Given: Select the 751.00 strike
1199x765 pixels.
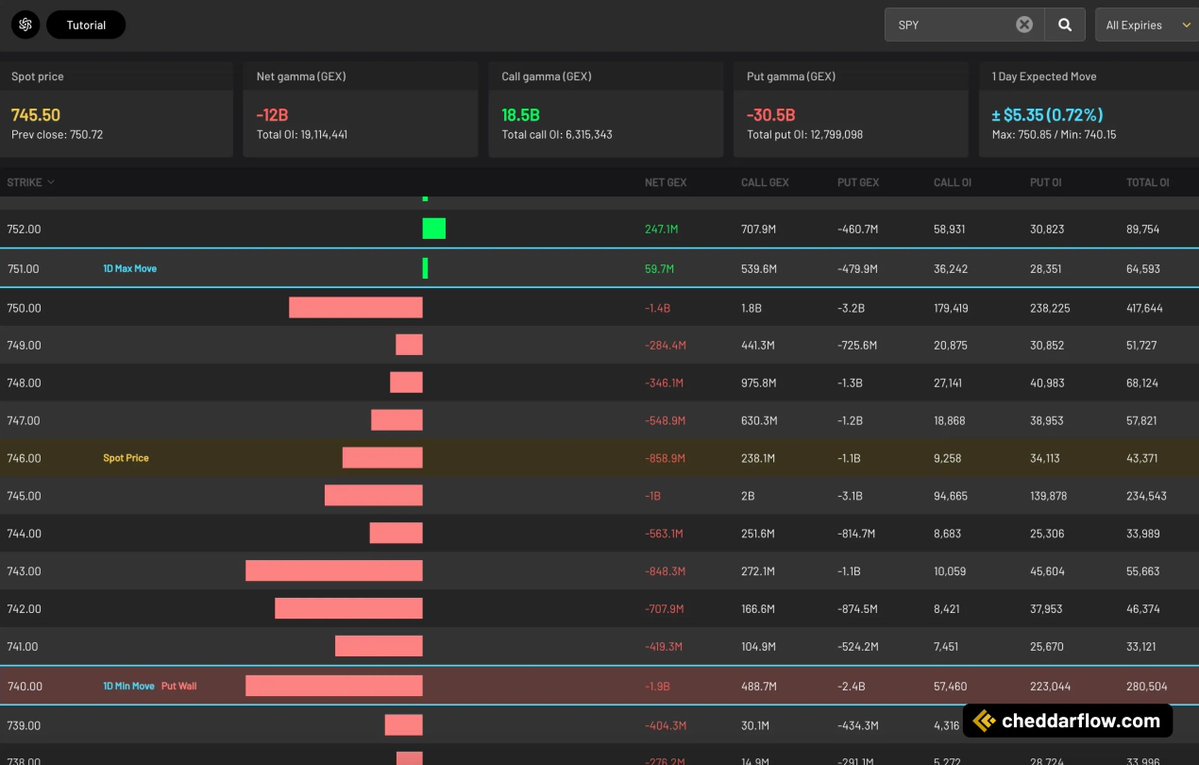Looking at the screenshot, I should 24,269.
